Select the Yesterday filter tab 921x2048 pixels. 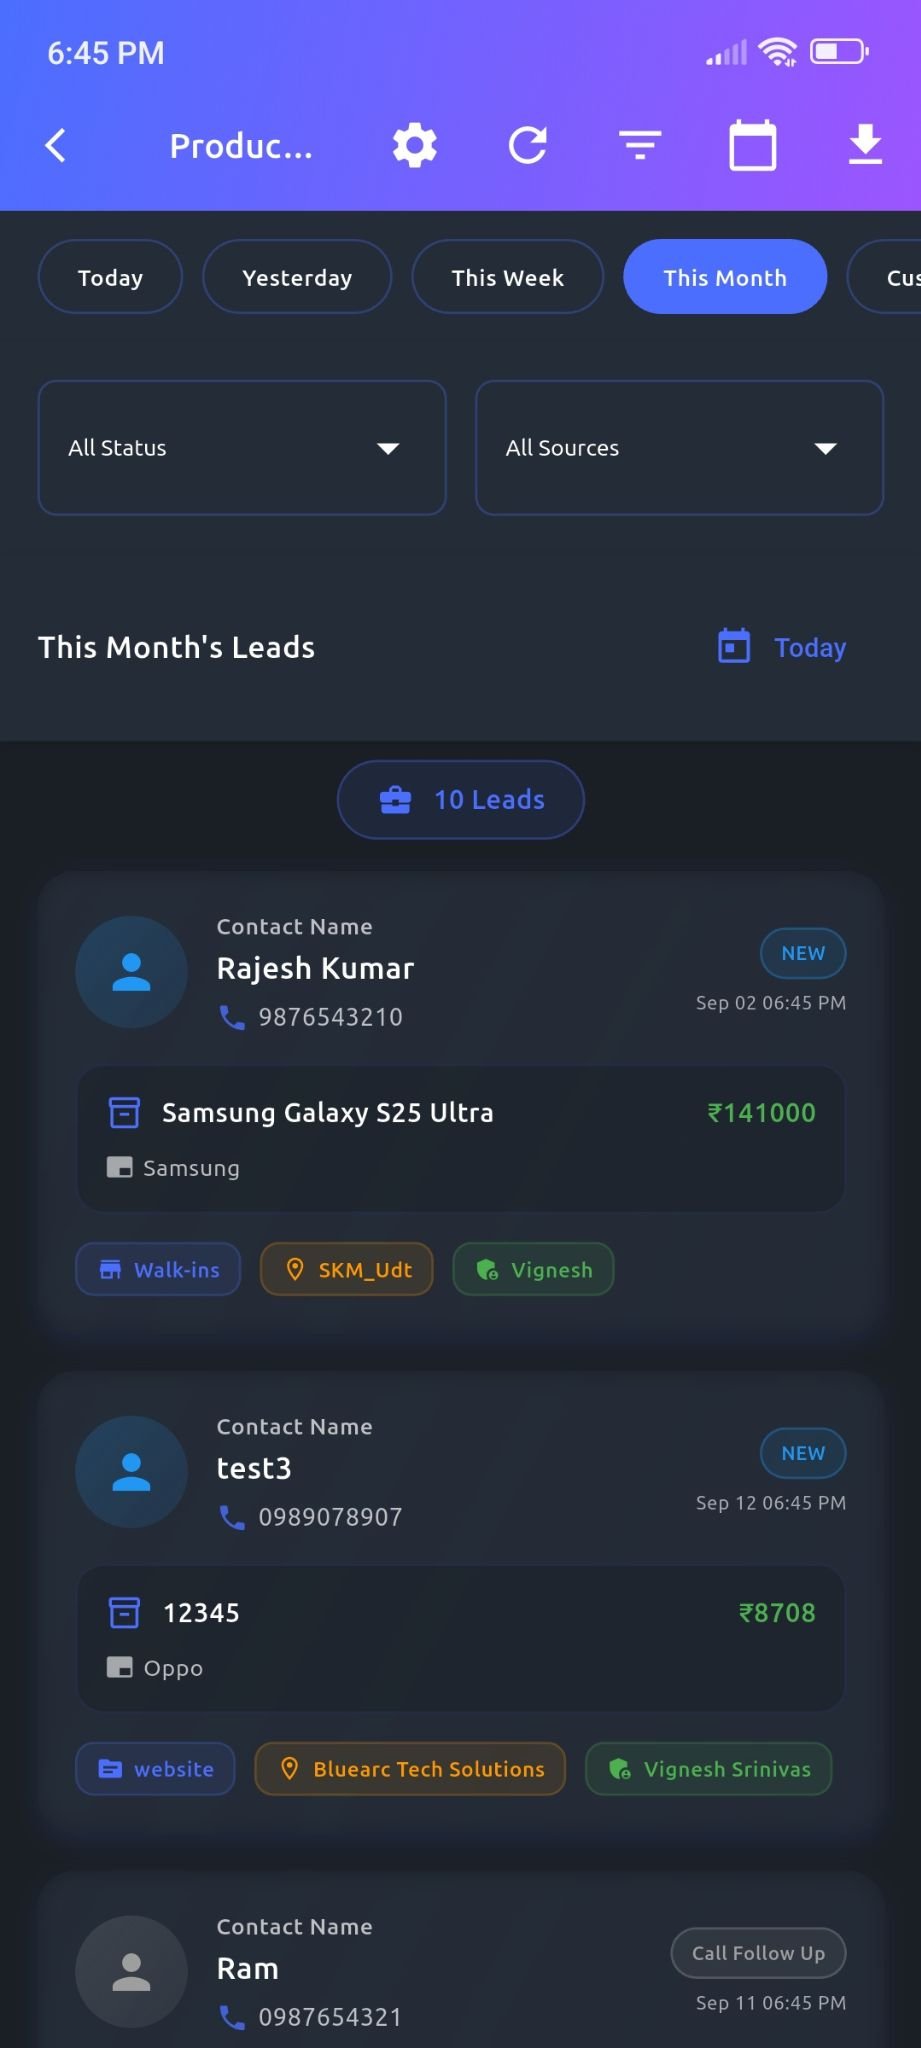[x=297, y=277]
